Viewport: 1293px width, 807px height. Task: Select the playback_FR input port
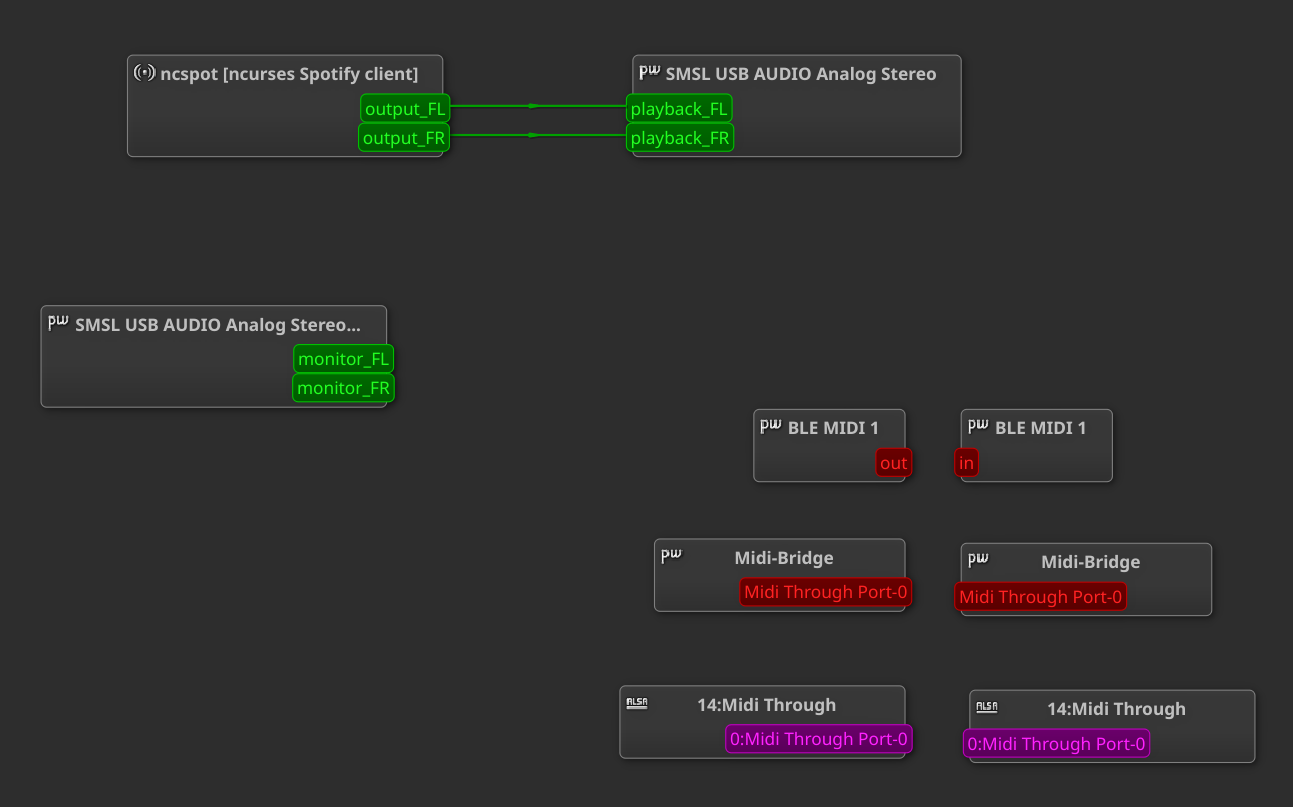tap(680, 138)
